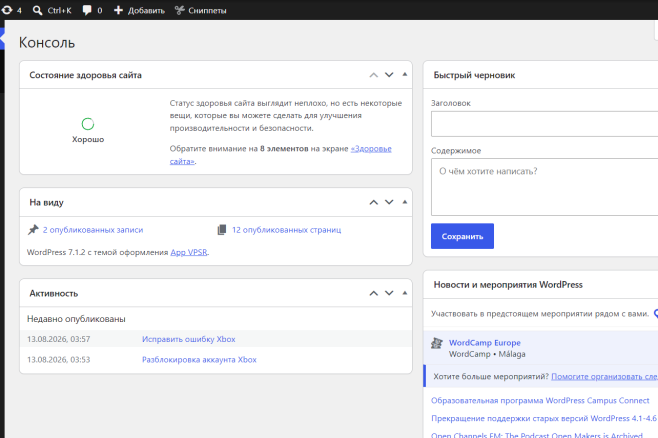Viewport: 658px width, 438px height.
Task: Click pin icon next to published posts
Action: click(x=33, y=229)
